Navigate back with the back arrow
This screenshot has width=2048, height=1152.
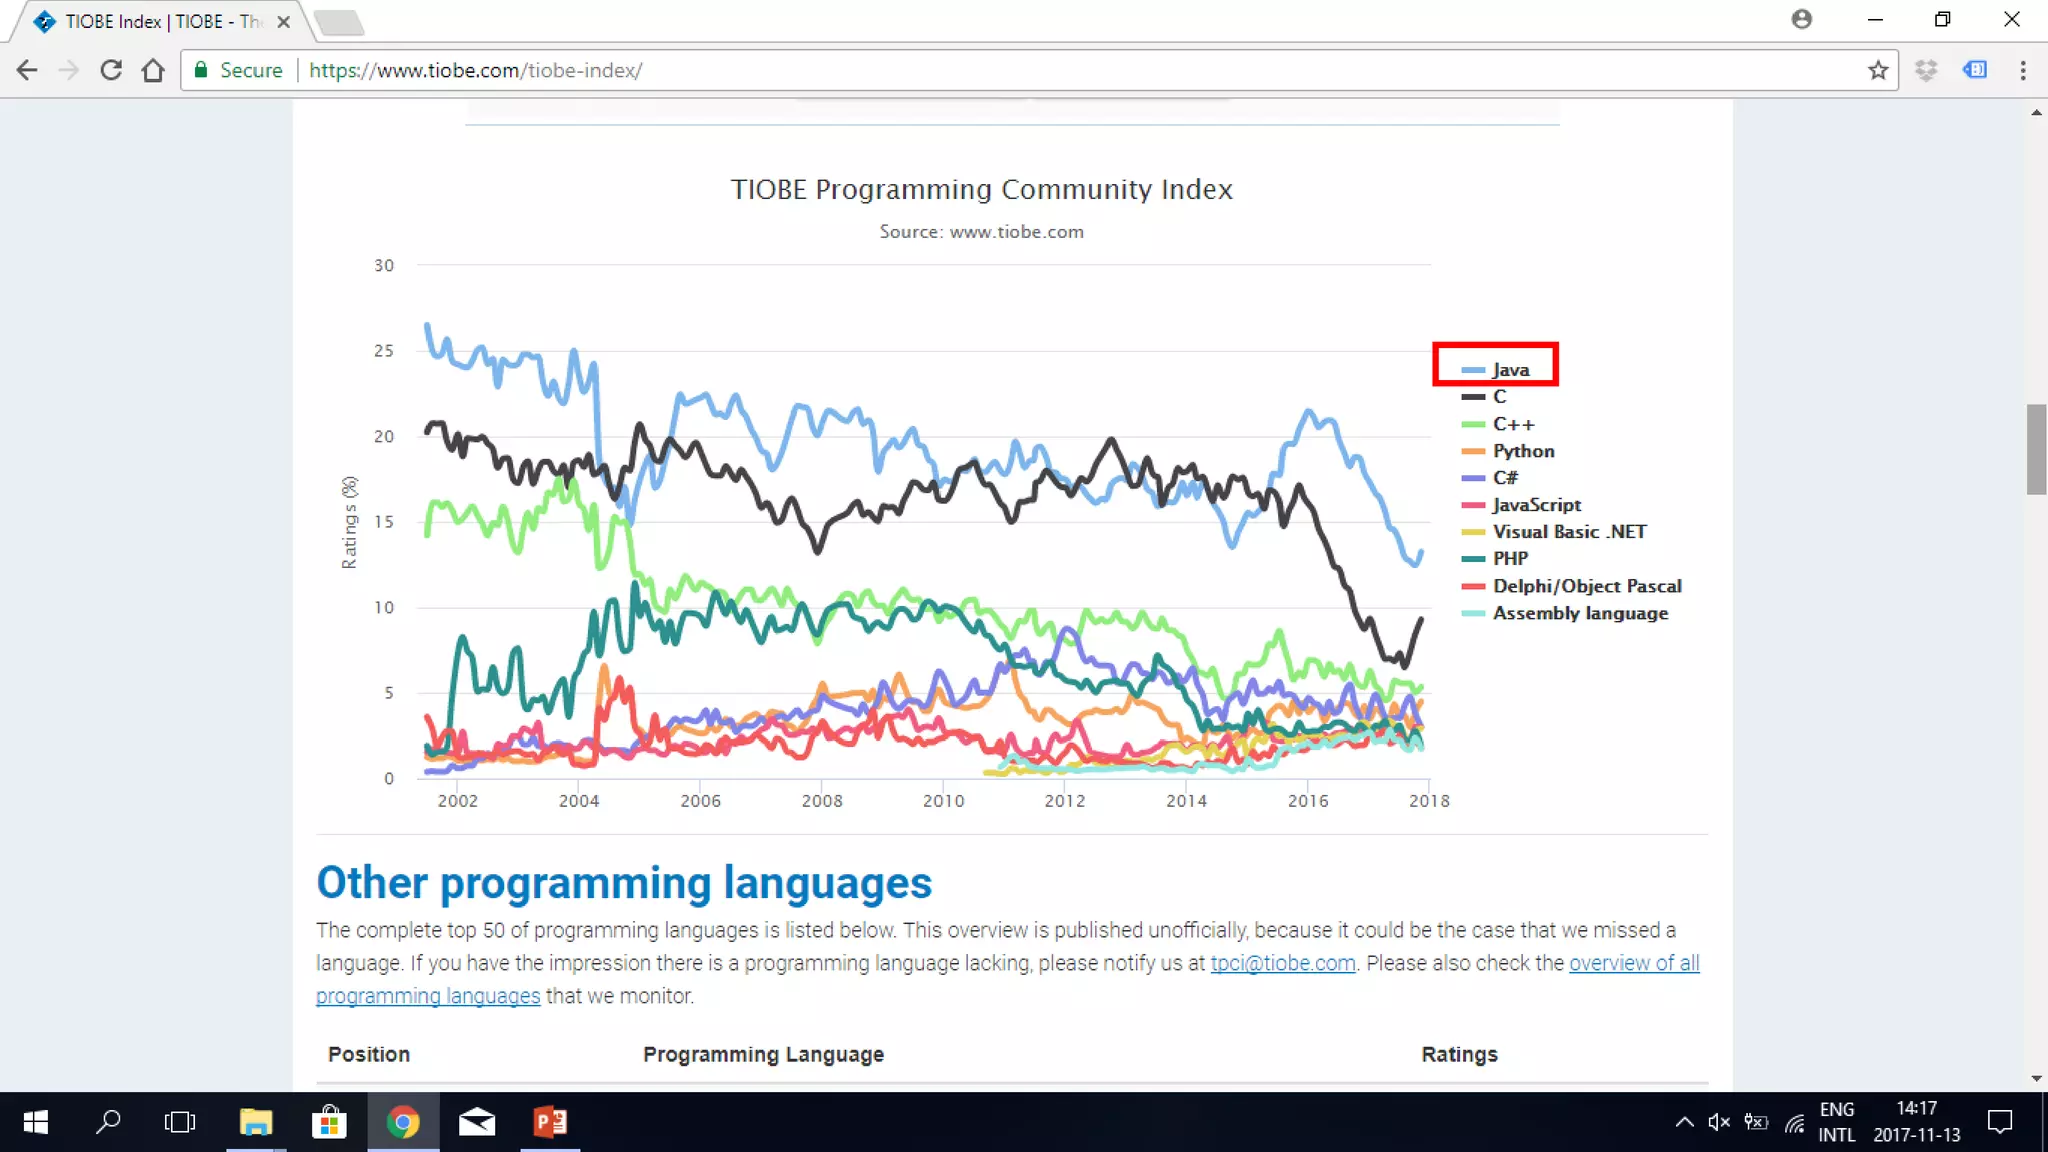click(x=27, y=70)
